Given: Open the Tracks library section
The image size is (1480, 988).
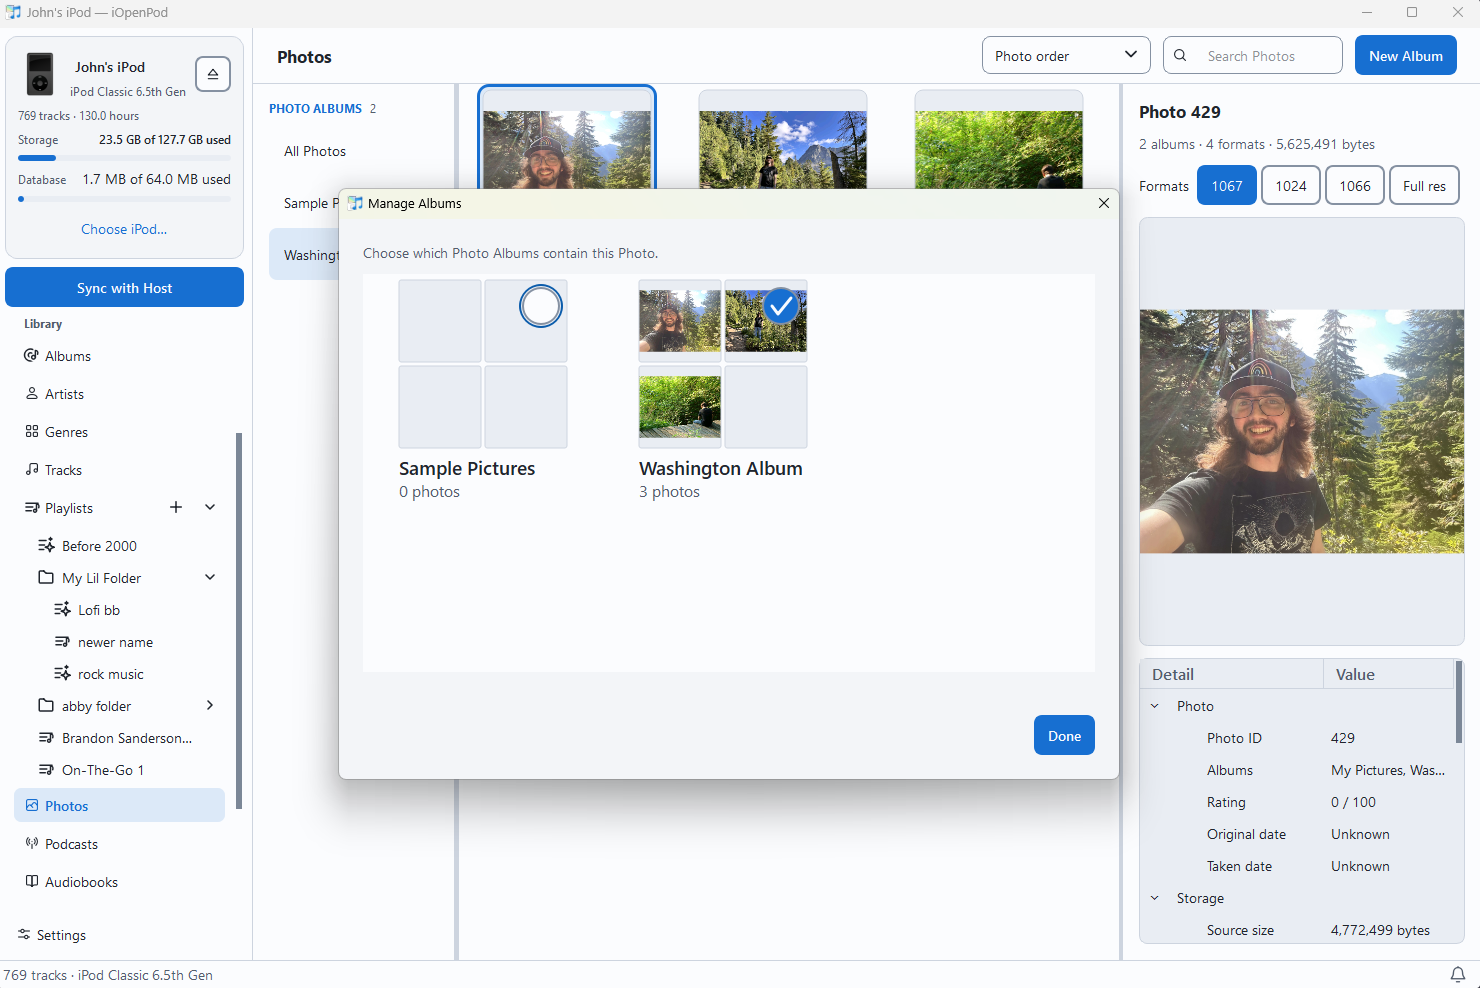Looking at the screenshot, I should (120, 470).
